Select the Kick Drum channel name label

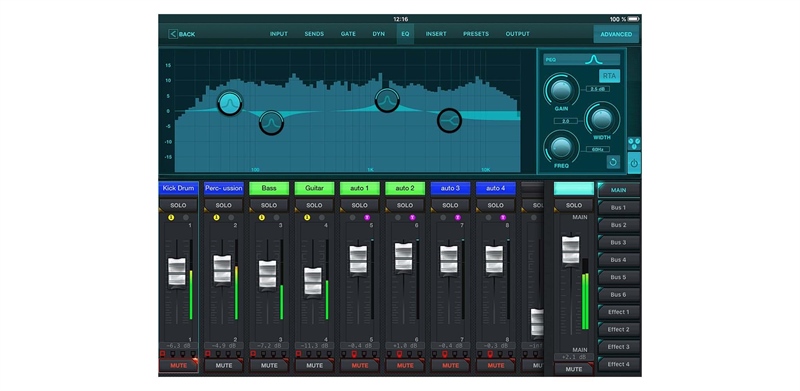pyautogui.click(x=179, y=188)
